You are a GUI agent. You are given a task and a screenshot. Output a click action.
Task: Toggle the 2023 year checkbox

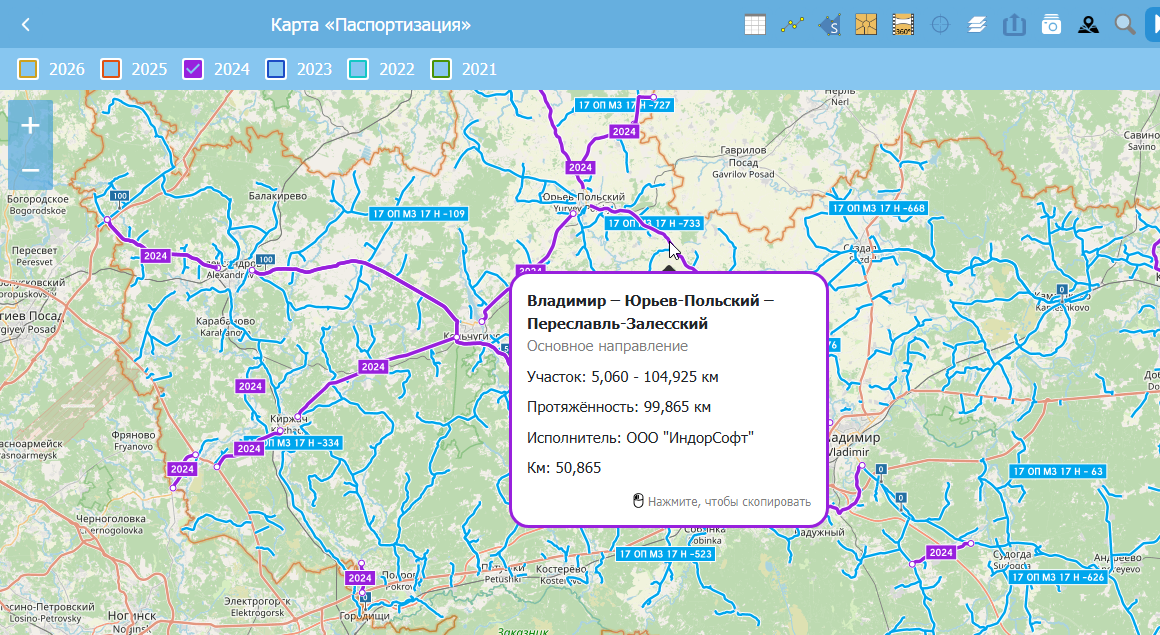276,69
